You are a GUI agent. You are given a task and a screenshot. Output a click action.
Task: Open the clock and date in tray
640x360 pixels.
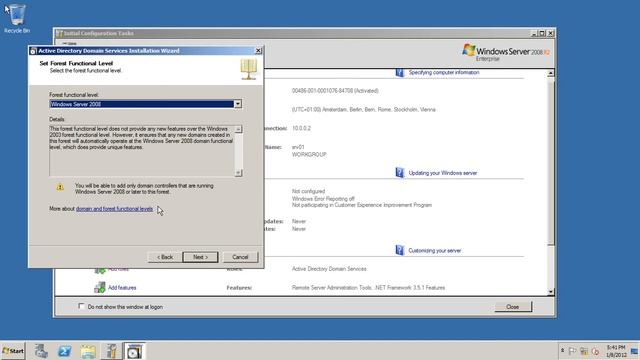(x=616, y=351)
